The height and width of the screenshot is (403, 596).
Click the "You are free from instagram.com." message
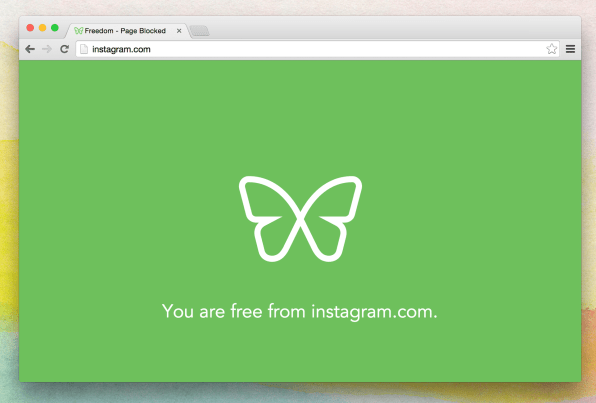[x=300, y=311]
